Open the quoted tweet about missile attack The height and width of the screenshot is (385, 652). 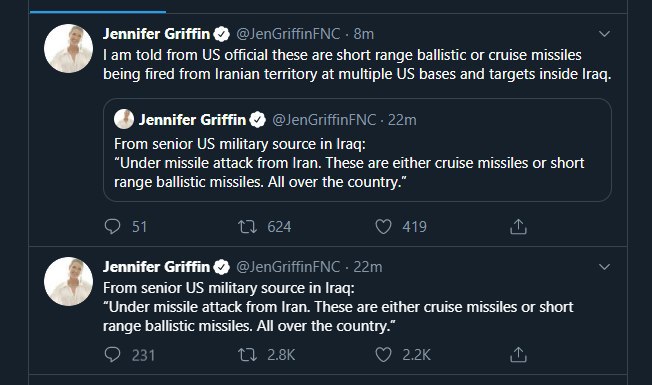point(357,150)
